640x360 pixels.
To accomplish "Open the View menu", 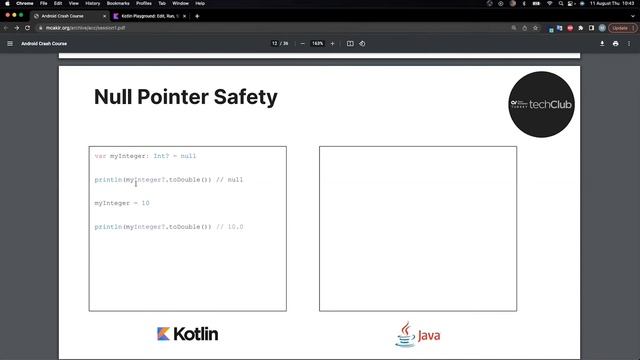I will [73, 3].
